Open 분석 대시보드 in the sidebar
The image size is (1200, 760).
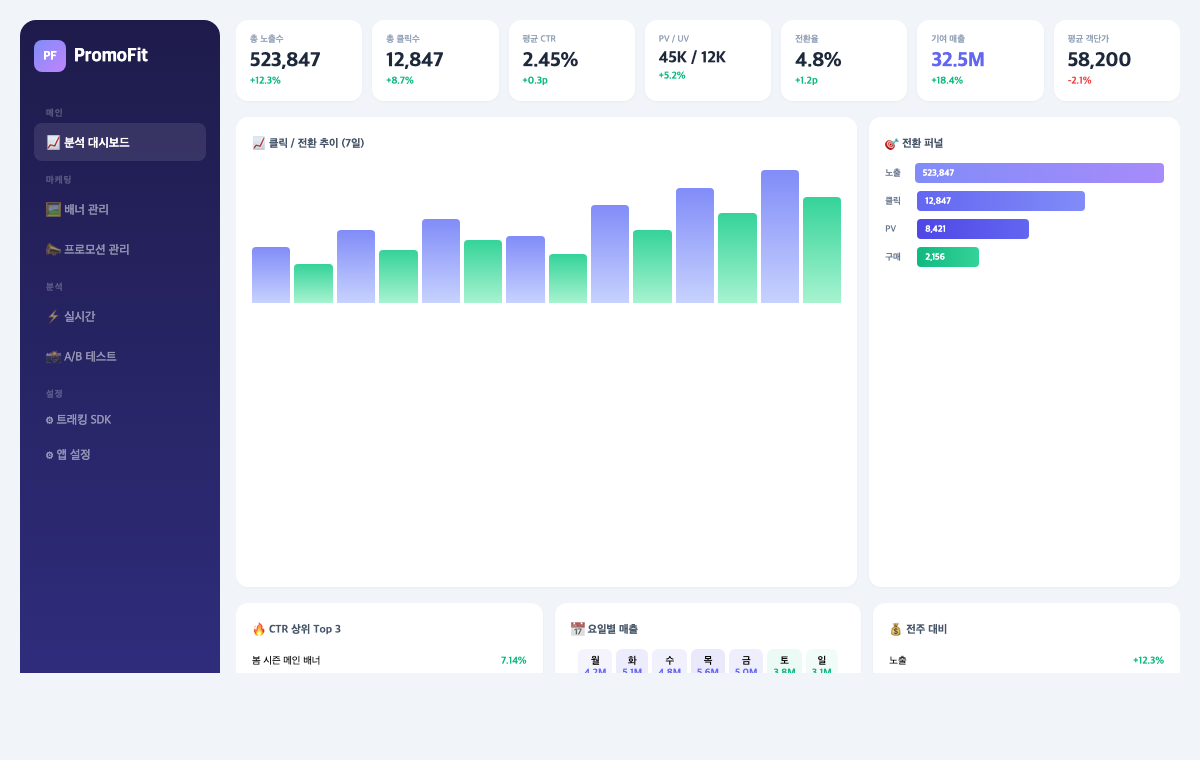[120, 142]
